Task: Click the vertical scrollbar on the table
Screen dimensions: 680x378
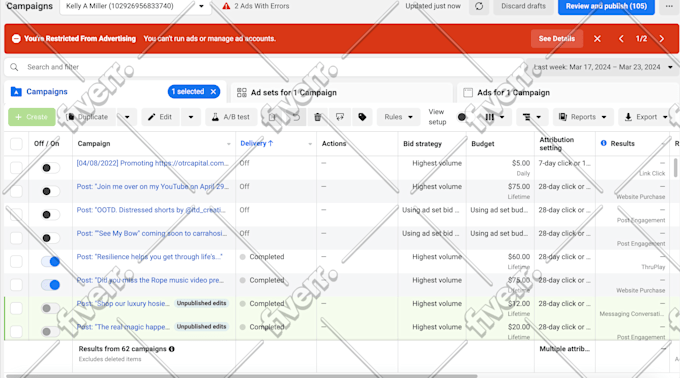Action: coord(675,168)
